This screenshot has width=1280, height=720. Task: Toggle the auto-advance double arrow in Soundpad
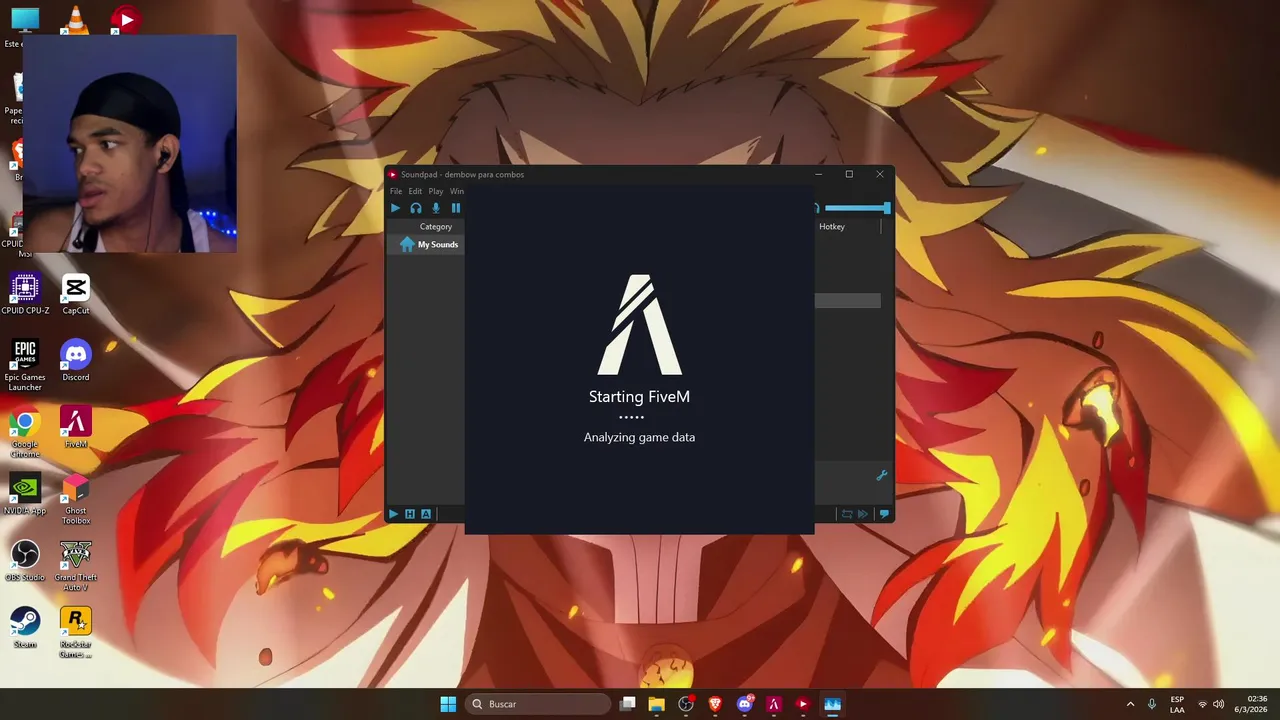click(x=863, y=514)
